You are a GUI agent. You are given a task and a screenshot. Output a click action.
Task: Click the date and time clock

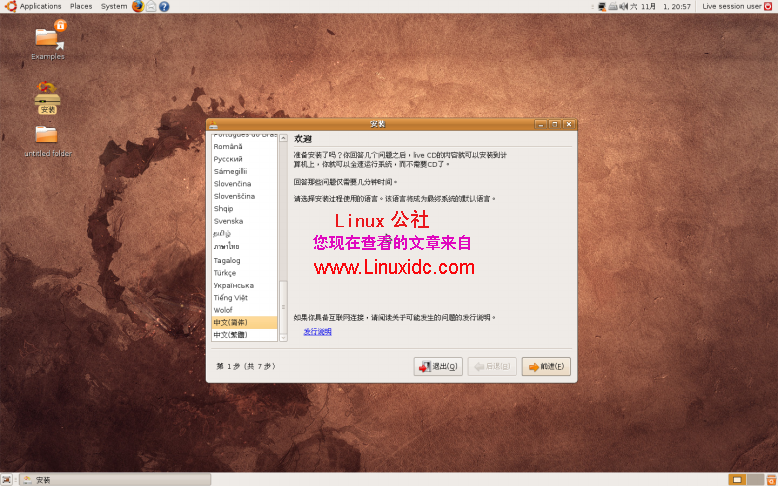click(660, 6)
